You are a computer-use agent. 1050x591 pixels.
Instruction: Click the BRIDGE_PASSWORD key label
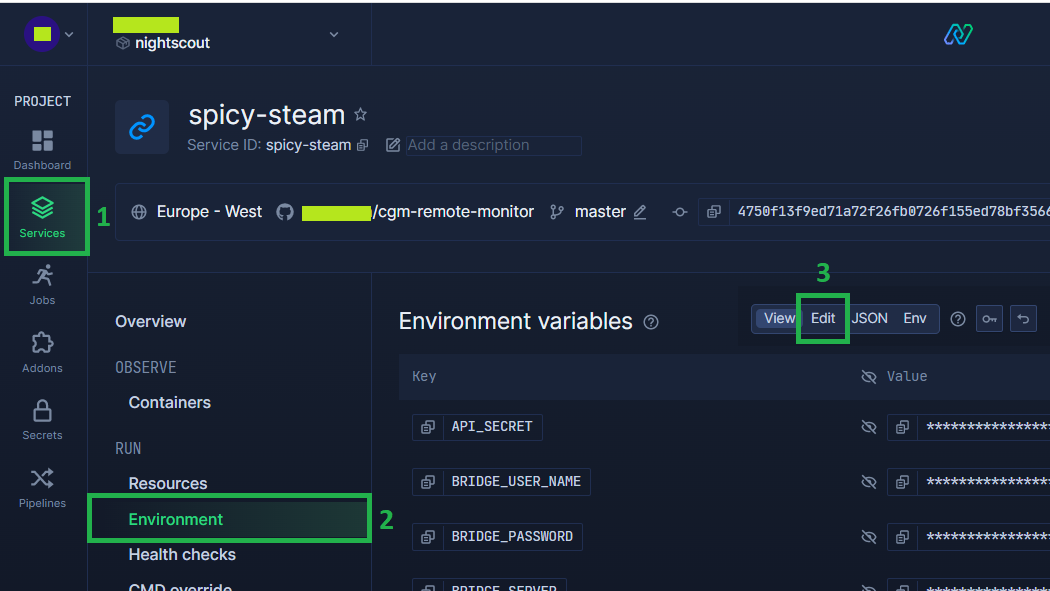click(x=512, y=537)
